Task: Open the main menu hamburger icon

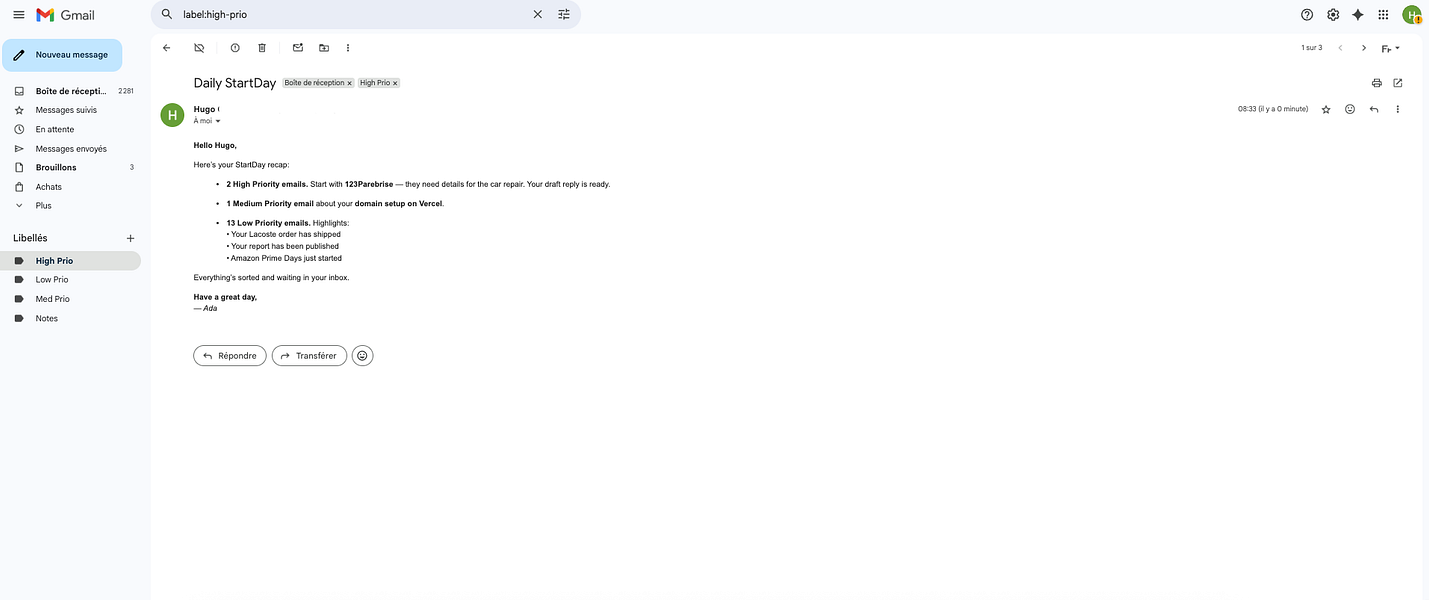Action: 18,15
